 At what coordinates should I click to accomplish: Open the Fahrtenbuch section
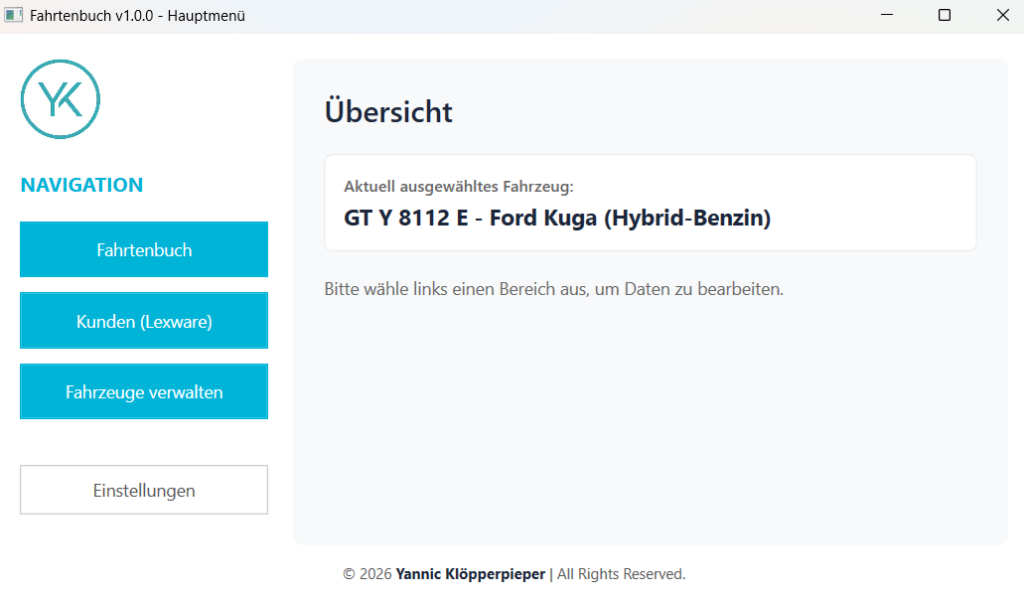[144, 250]
